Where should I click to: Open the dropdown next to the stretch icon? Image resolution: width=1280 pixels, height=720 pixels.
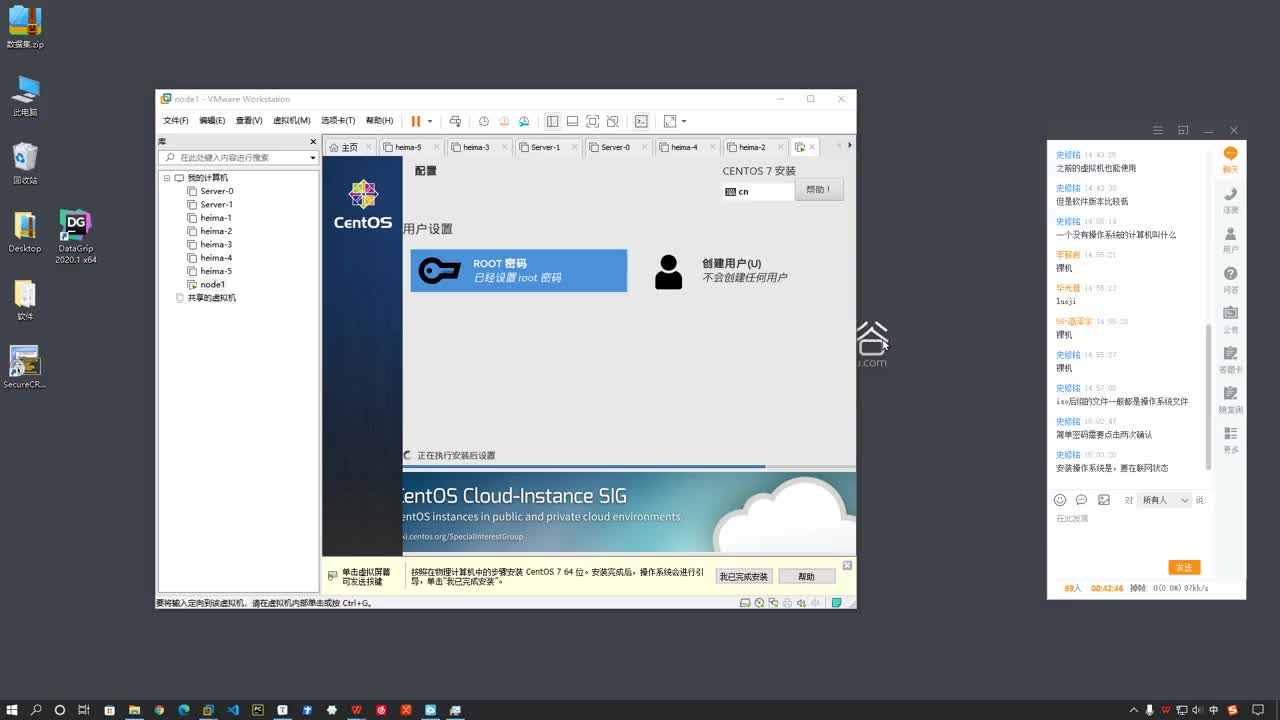tap(684, 121)
